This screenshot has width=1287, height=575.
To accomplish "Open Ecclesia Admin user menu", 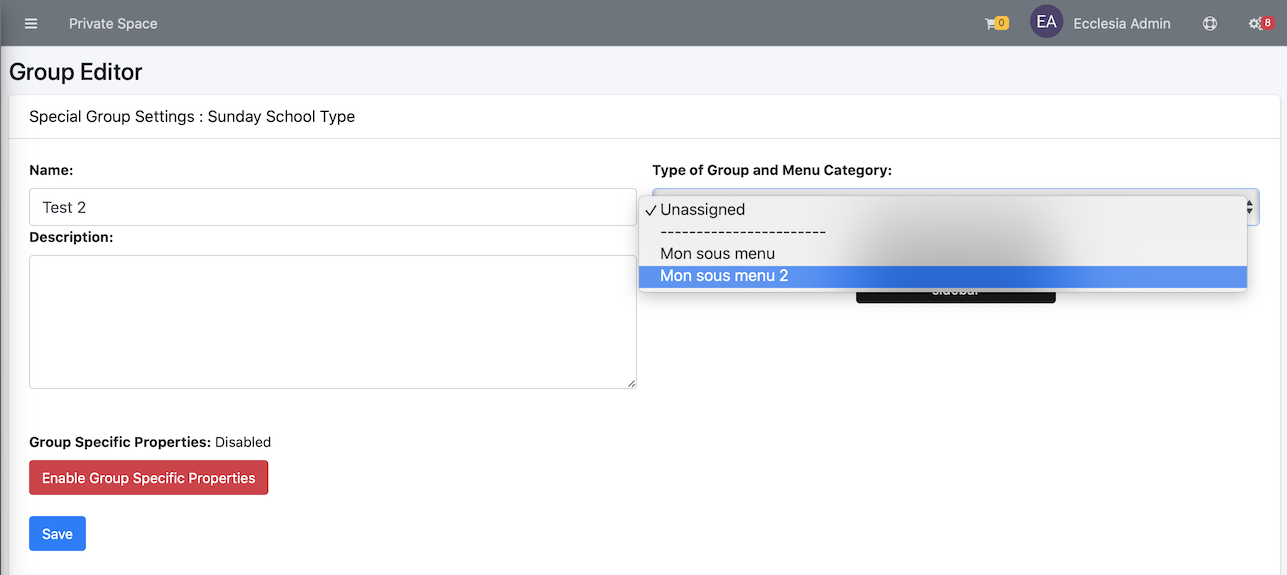I will click(x=1121, y=23).
